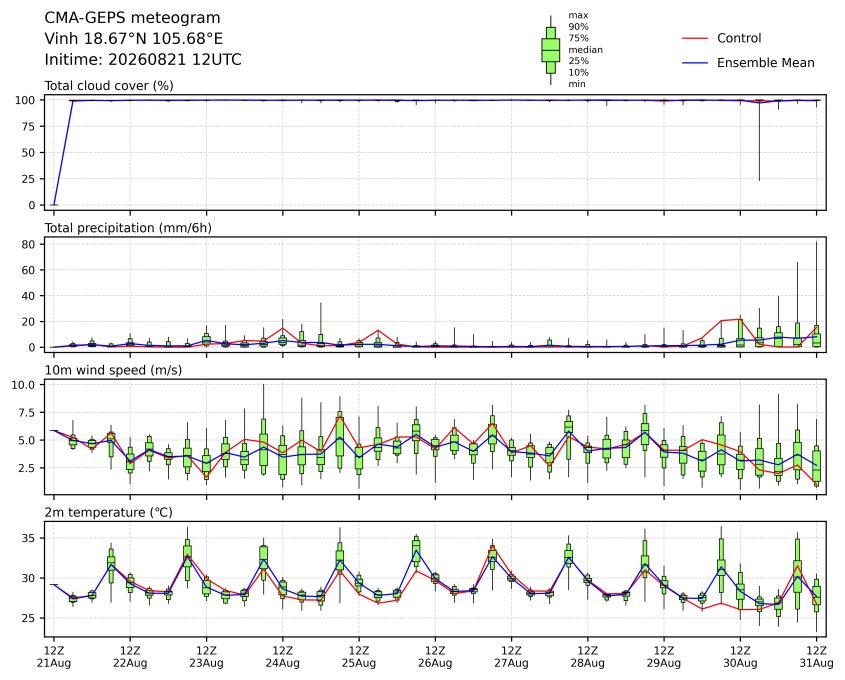This screenshot has height=680, width=845.
Task: Select the 'Vinh 18.67°N 105.68°E' location line
Action: coord(134,39)
